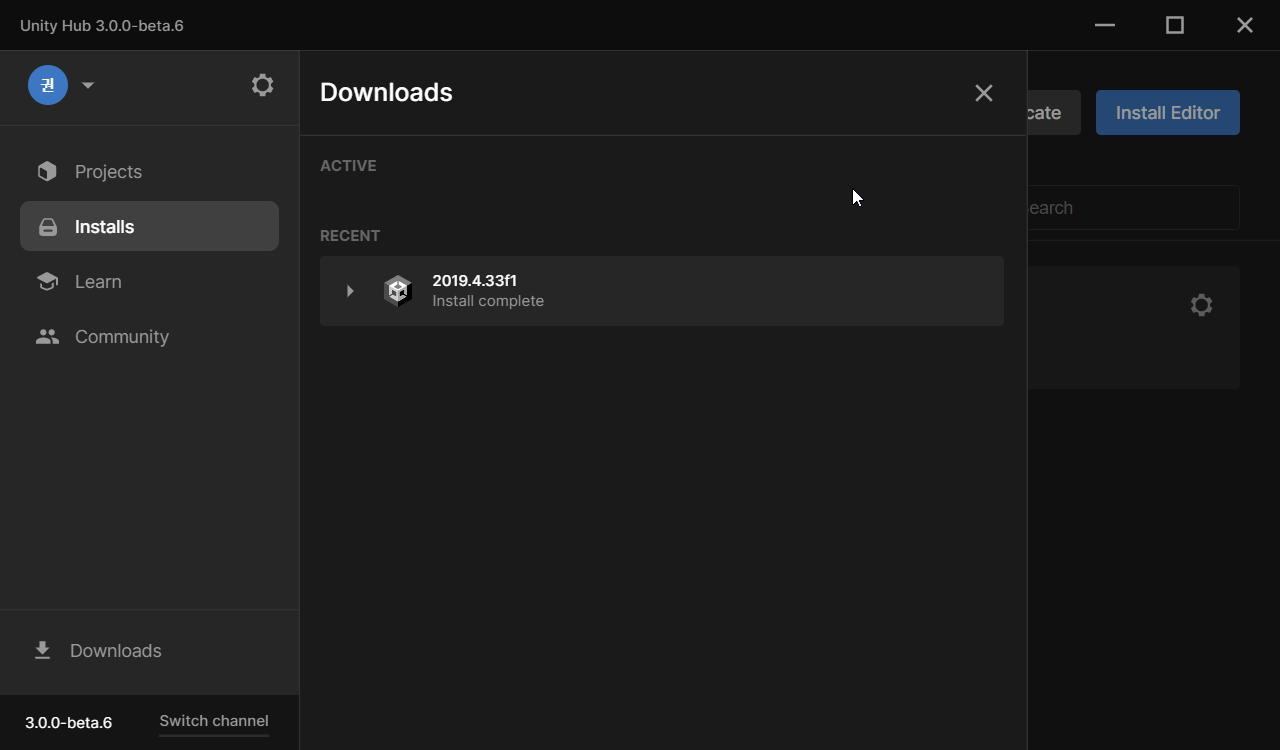
Task: Click the Downloads panel title
Action: click(x=386, y=92)
